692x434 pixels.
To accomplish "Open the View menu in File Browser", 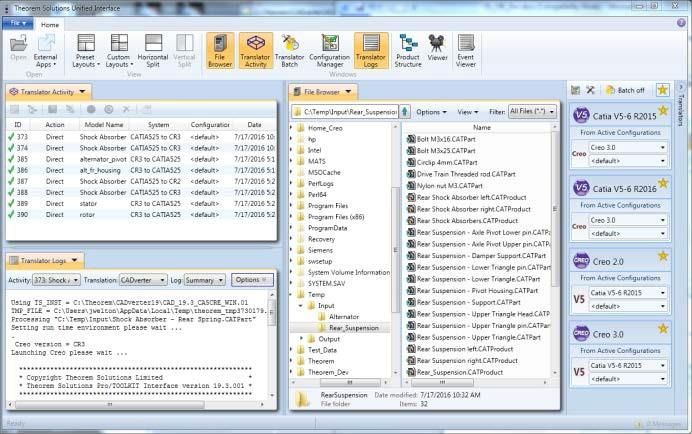I will pyautogui.click(x=468, y=112).
